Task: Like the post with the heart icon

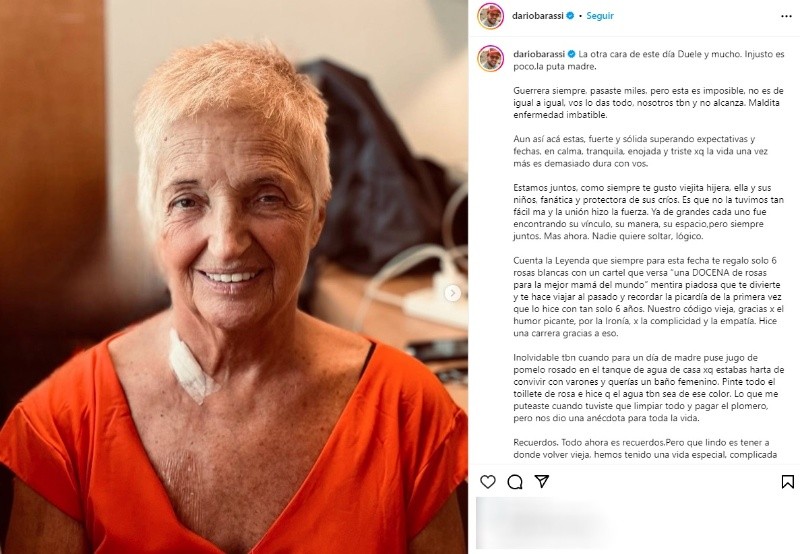Action: pos(488,482)
